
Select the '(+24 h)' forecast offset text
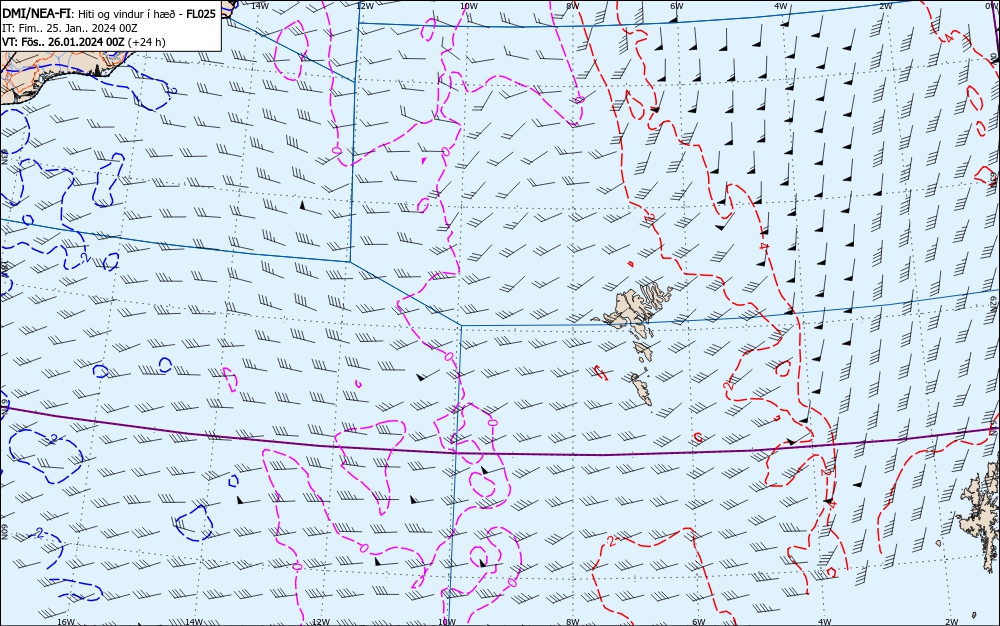click(x=147, y=42)
